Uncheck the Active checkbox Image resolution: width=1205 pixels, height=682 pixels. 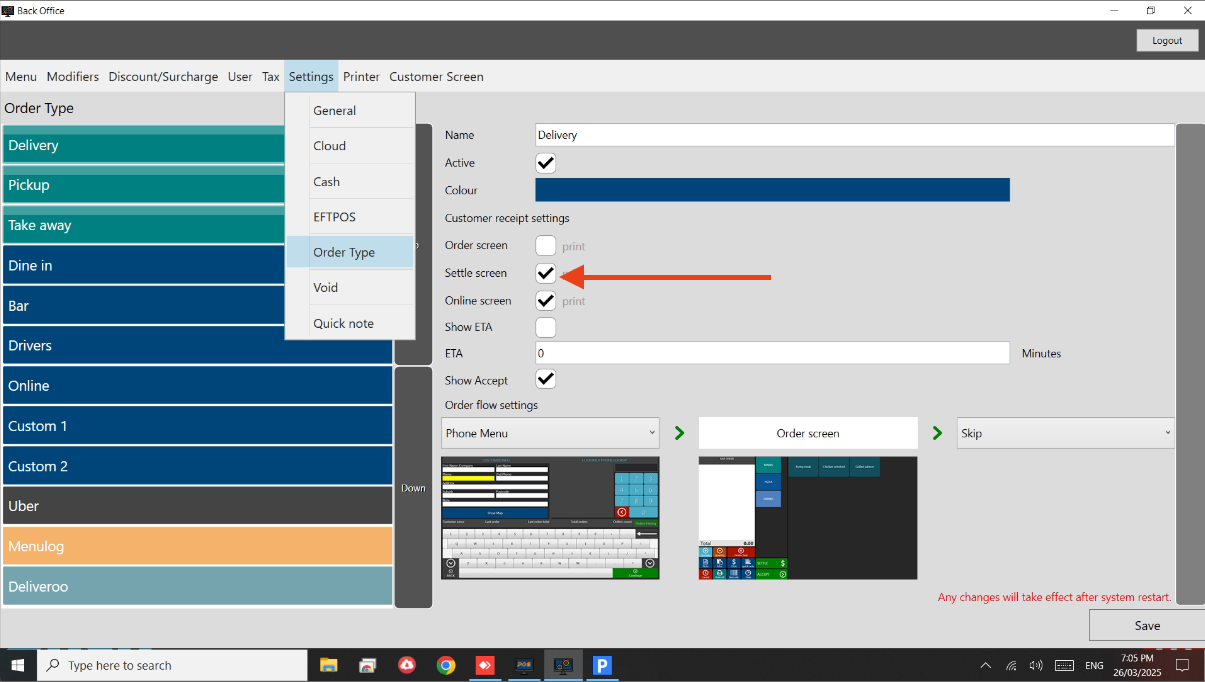(546, 163)
